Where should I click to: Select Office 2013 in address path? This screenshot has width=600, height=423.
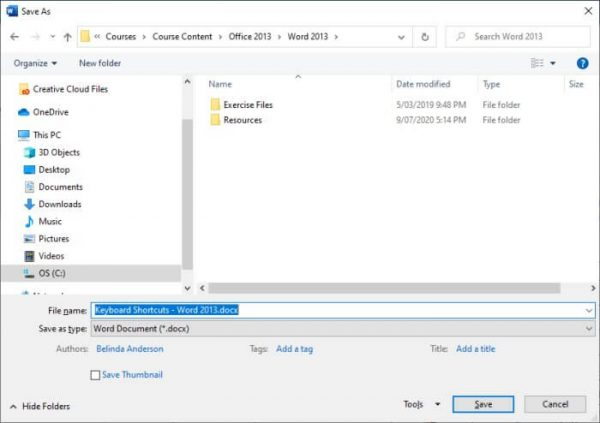[x=250, y=36]
